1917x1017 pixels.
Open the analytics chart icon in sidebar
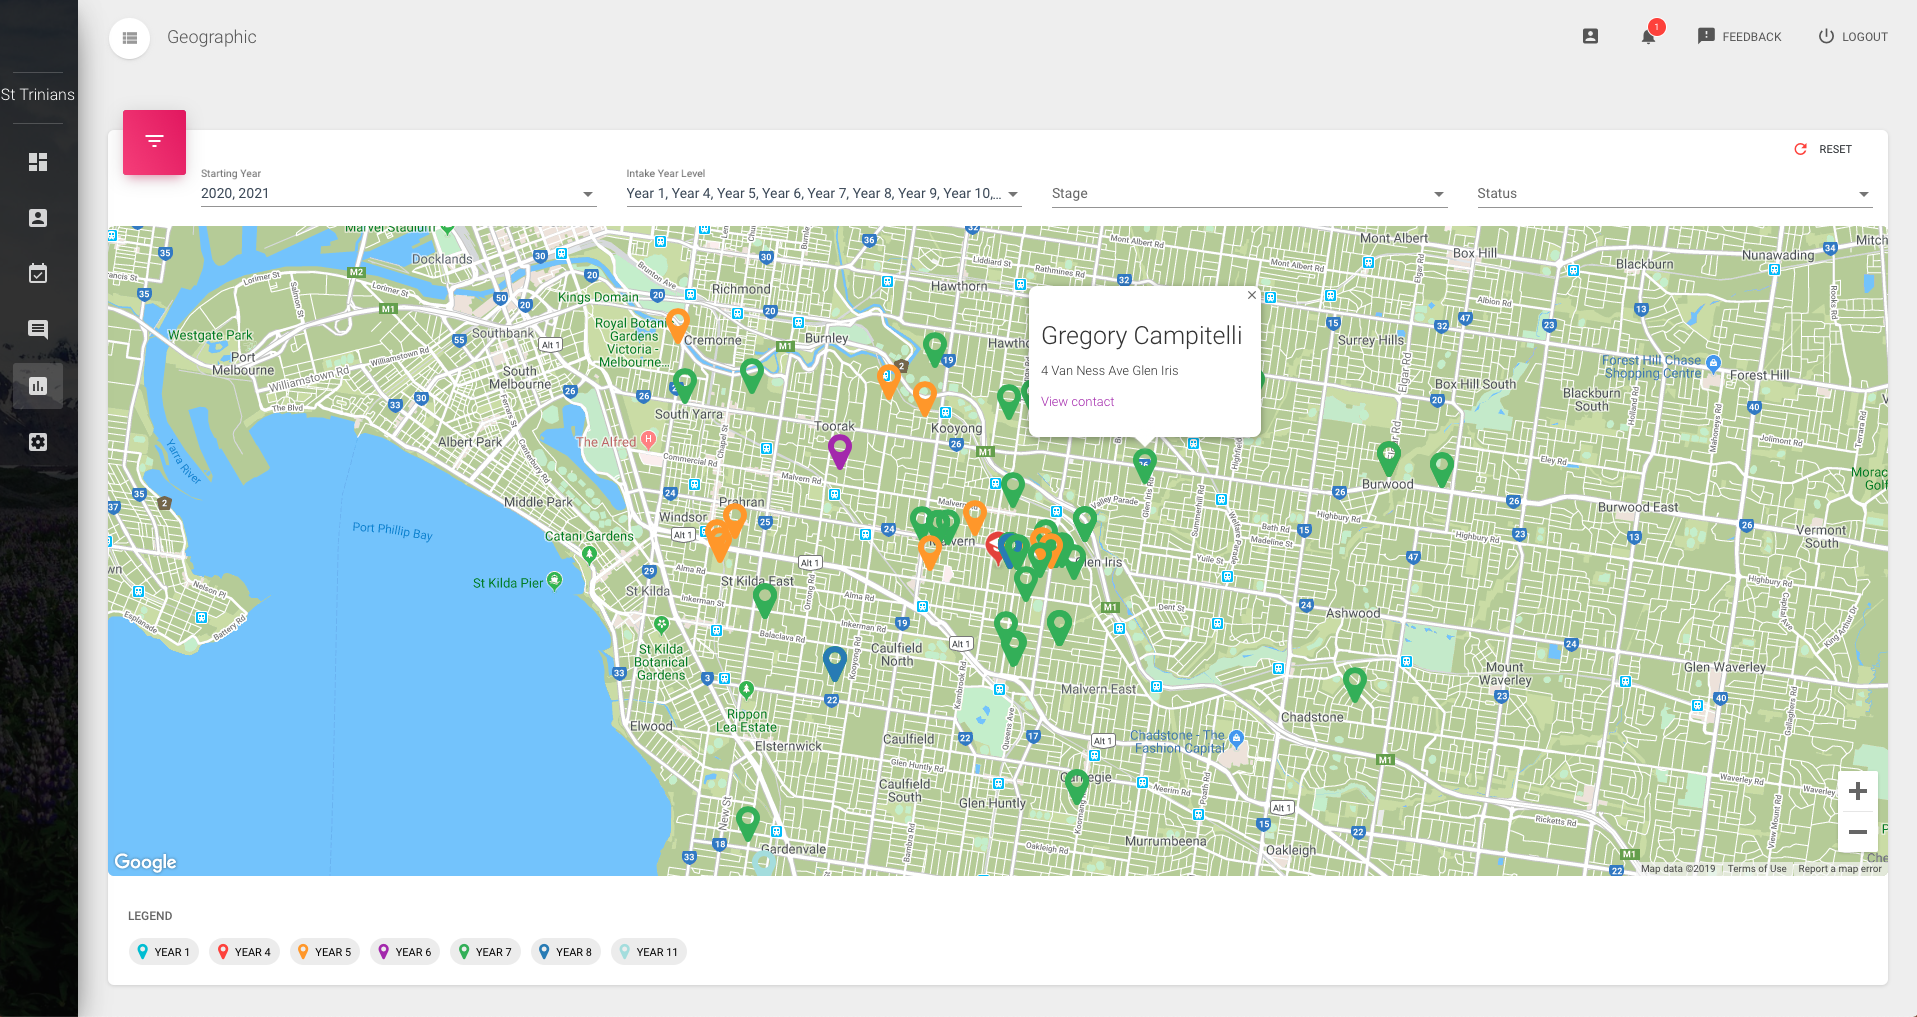[38, 386]
